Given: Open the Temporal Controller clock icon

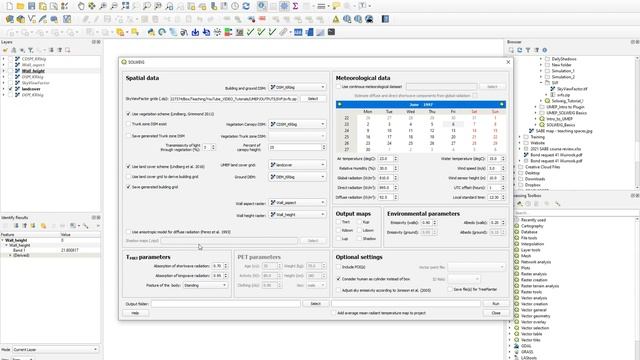Looking at the screenshot, I should (235, 6).
